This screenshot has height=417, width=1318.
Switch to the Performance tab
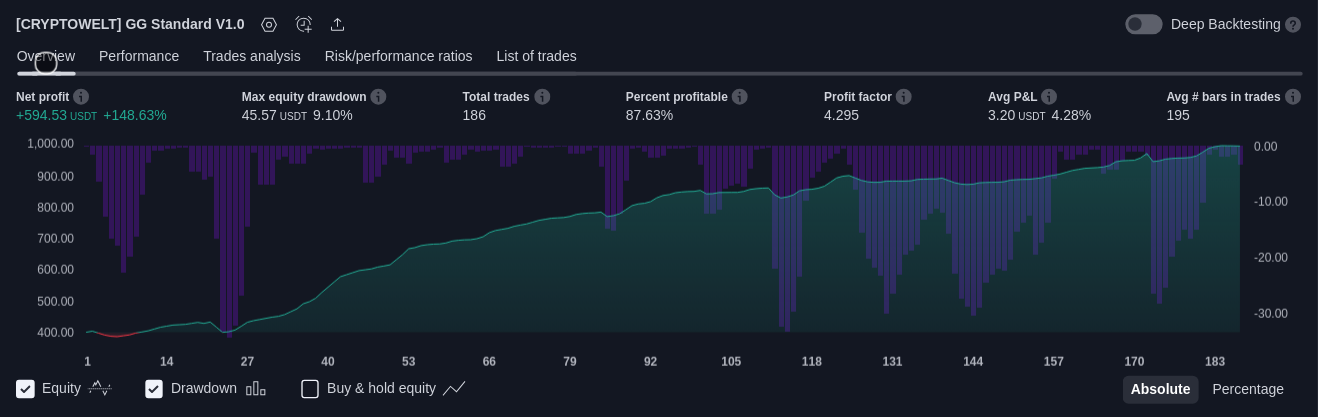click(x=139, y=56)
